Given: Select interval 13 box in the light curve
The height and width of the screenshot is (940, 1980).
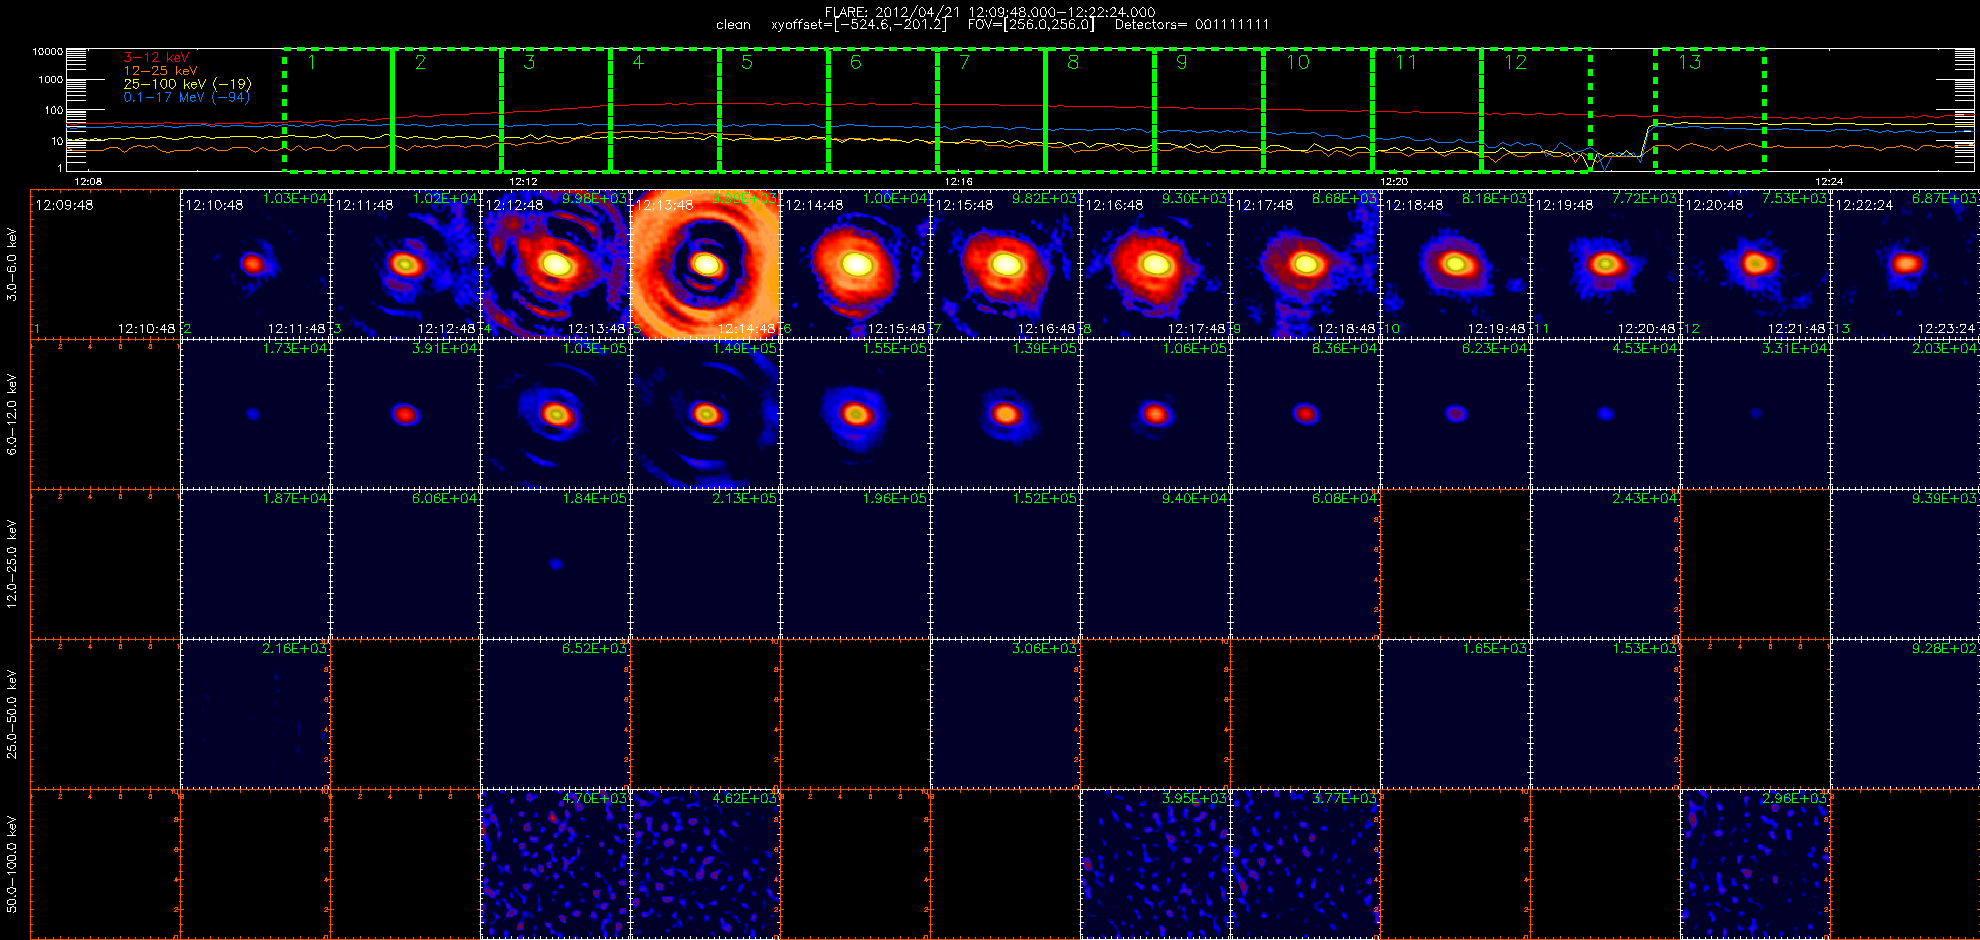Looking at the screenshot, I should click(x=1710, y=110).
